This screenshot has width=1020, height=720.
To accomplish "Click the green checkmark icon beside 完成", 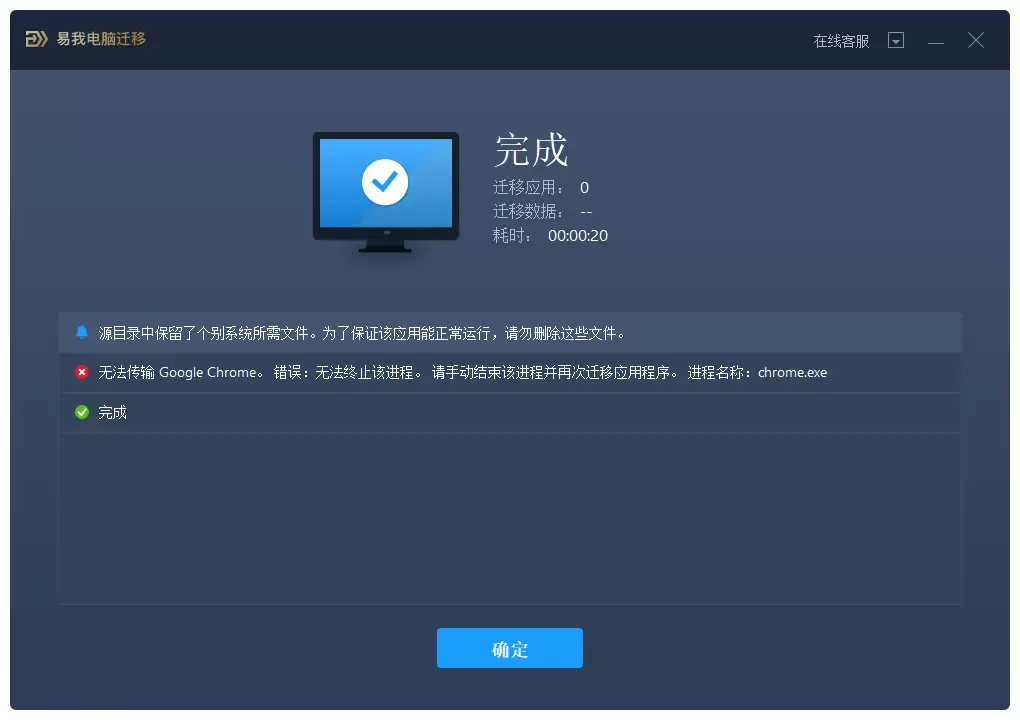I will coord(82,411).
